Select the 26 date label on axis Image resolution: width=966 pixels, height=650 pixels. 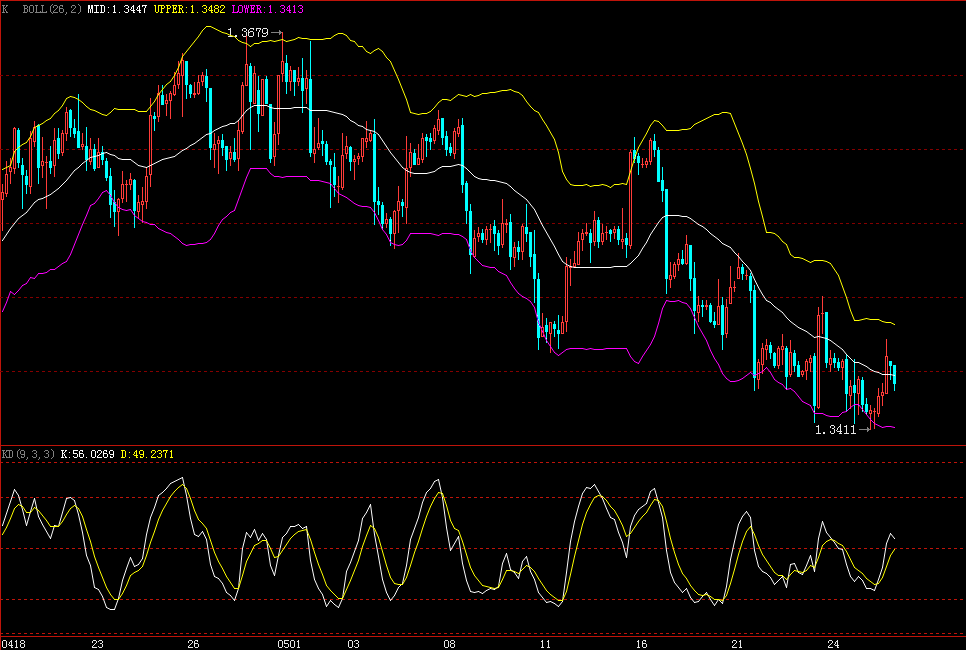coord(193,644)
